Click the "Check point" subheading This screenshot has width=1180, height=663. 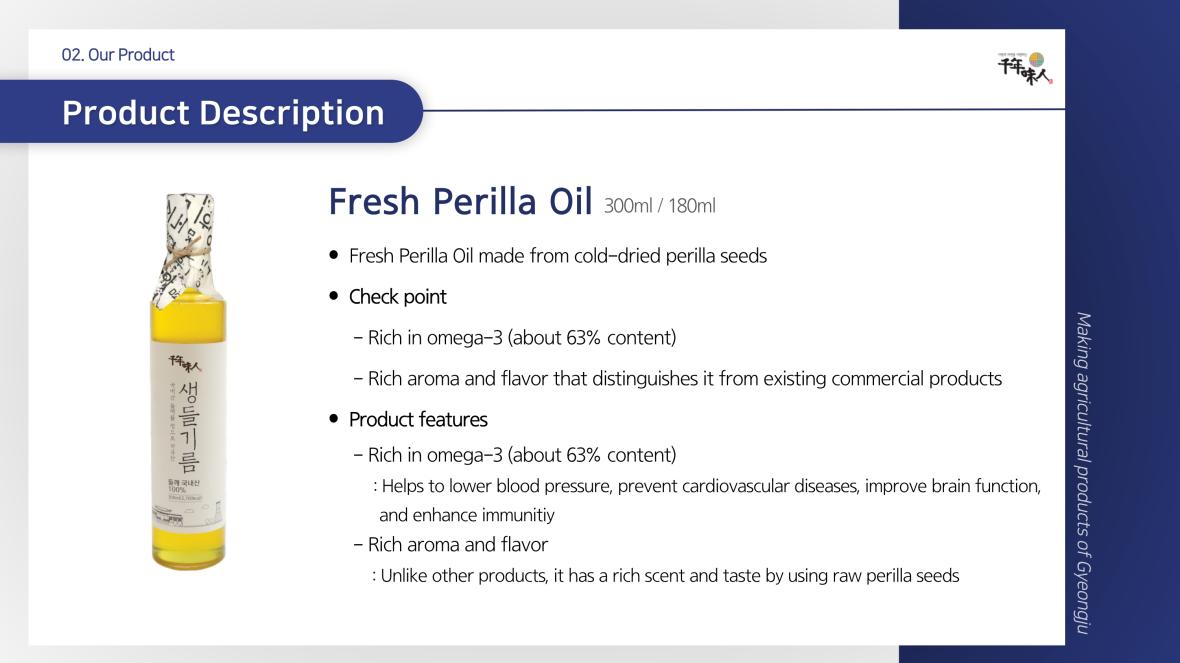(397, 297)
